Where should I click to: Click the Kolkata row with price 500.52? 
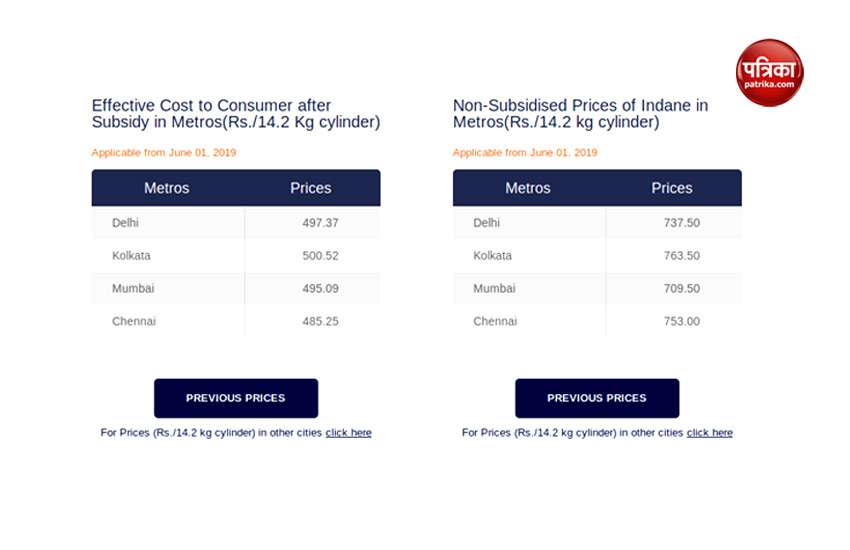point(236,256)
